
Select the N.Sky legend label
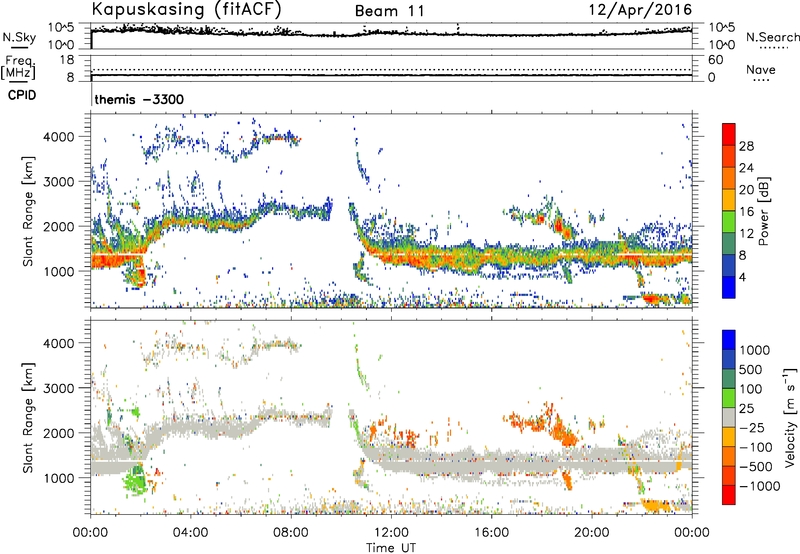(x=19, y=37)
